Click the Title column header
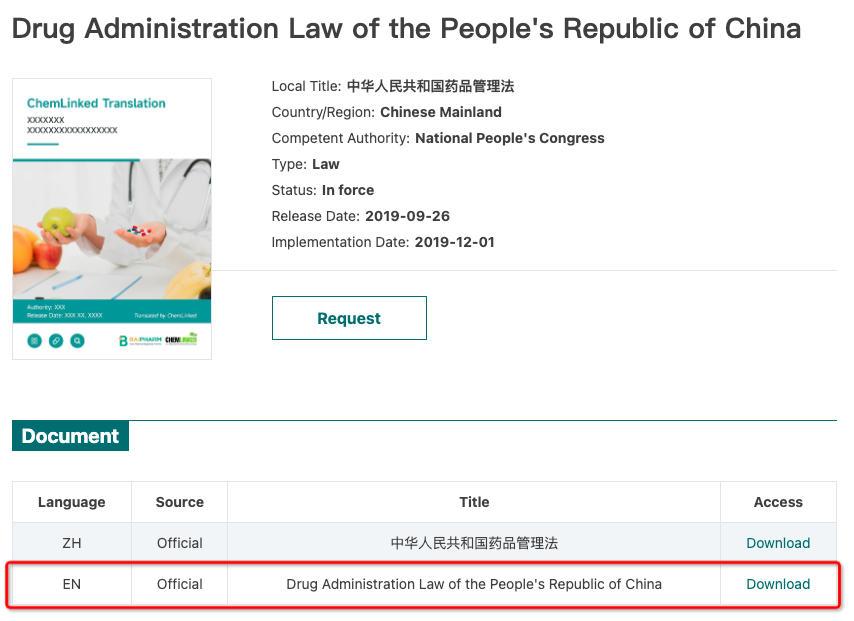Viewport: 854px width, 621px height. click(474, 502)
